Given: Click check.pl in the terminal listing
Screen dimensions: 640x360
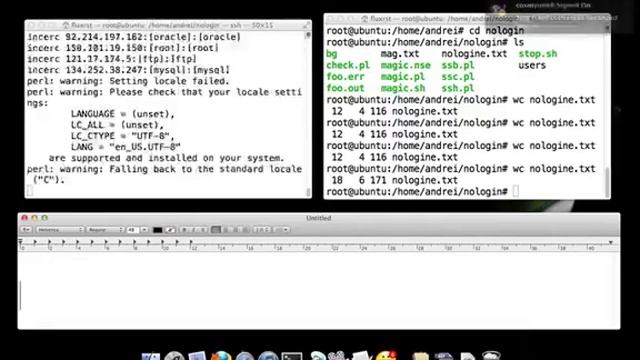Looking at the screenshot, I should point(348,65).
